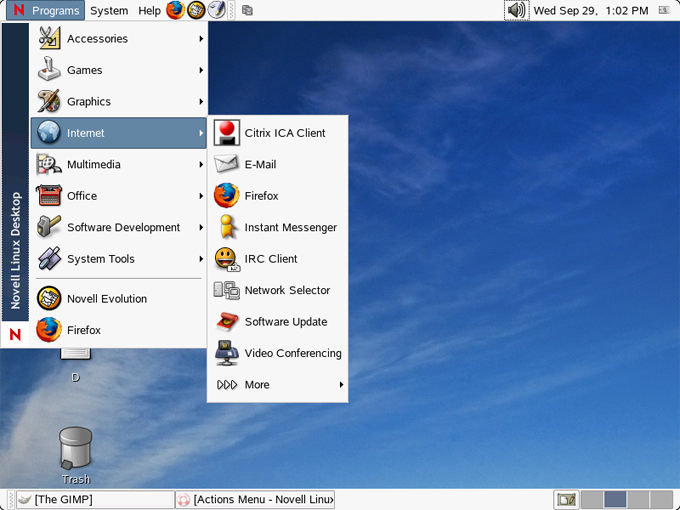Screen dimensions: 680x510
Task: Open Novell Evolution from the top panel icon
Action: [196, 10]
